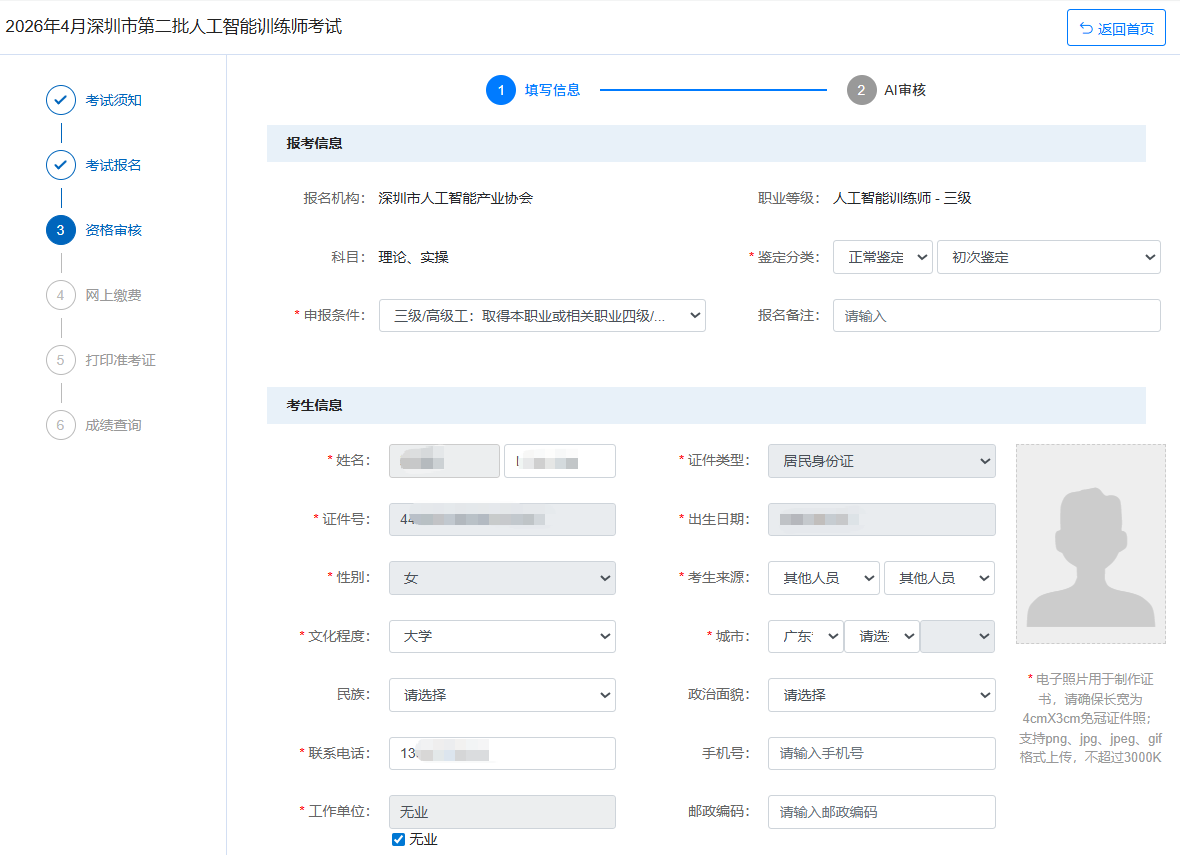Expand the 初次鉴定 dropdown
Viewport: 1180px width, 855px height.
click(1048, 257)
